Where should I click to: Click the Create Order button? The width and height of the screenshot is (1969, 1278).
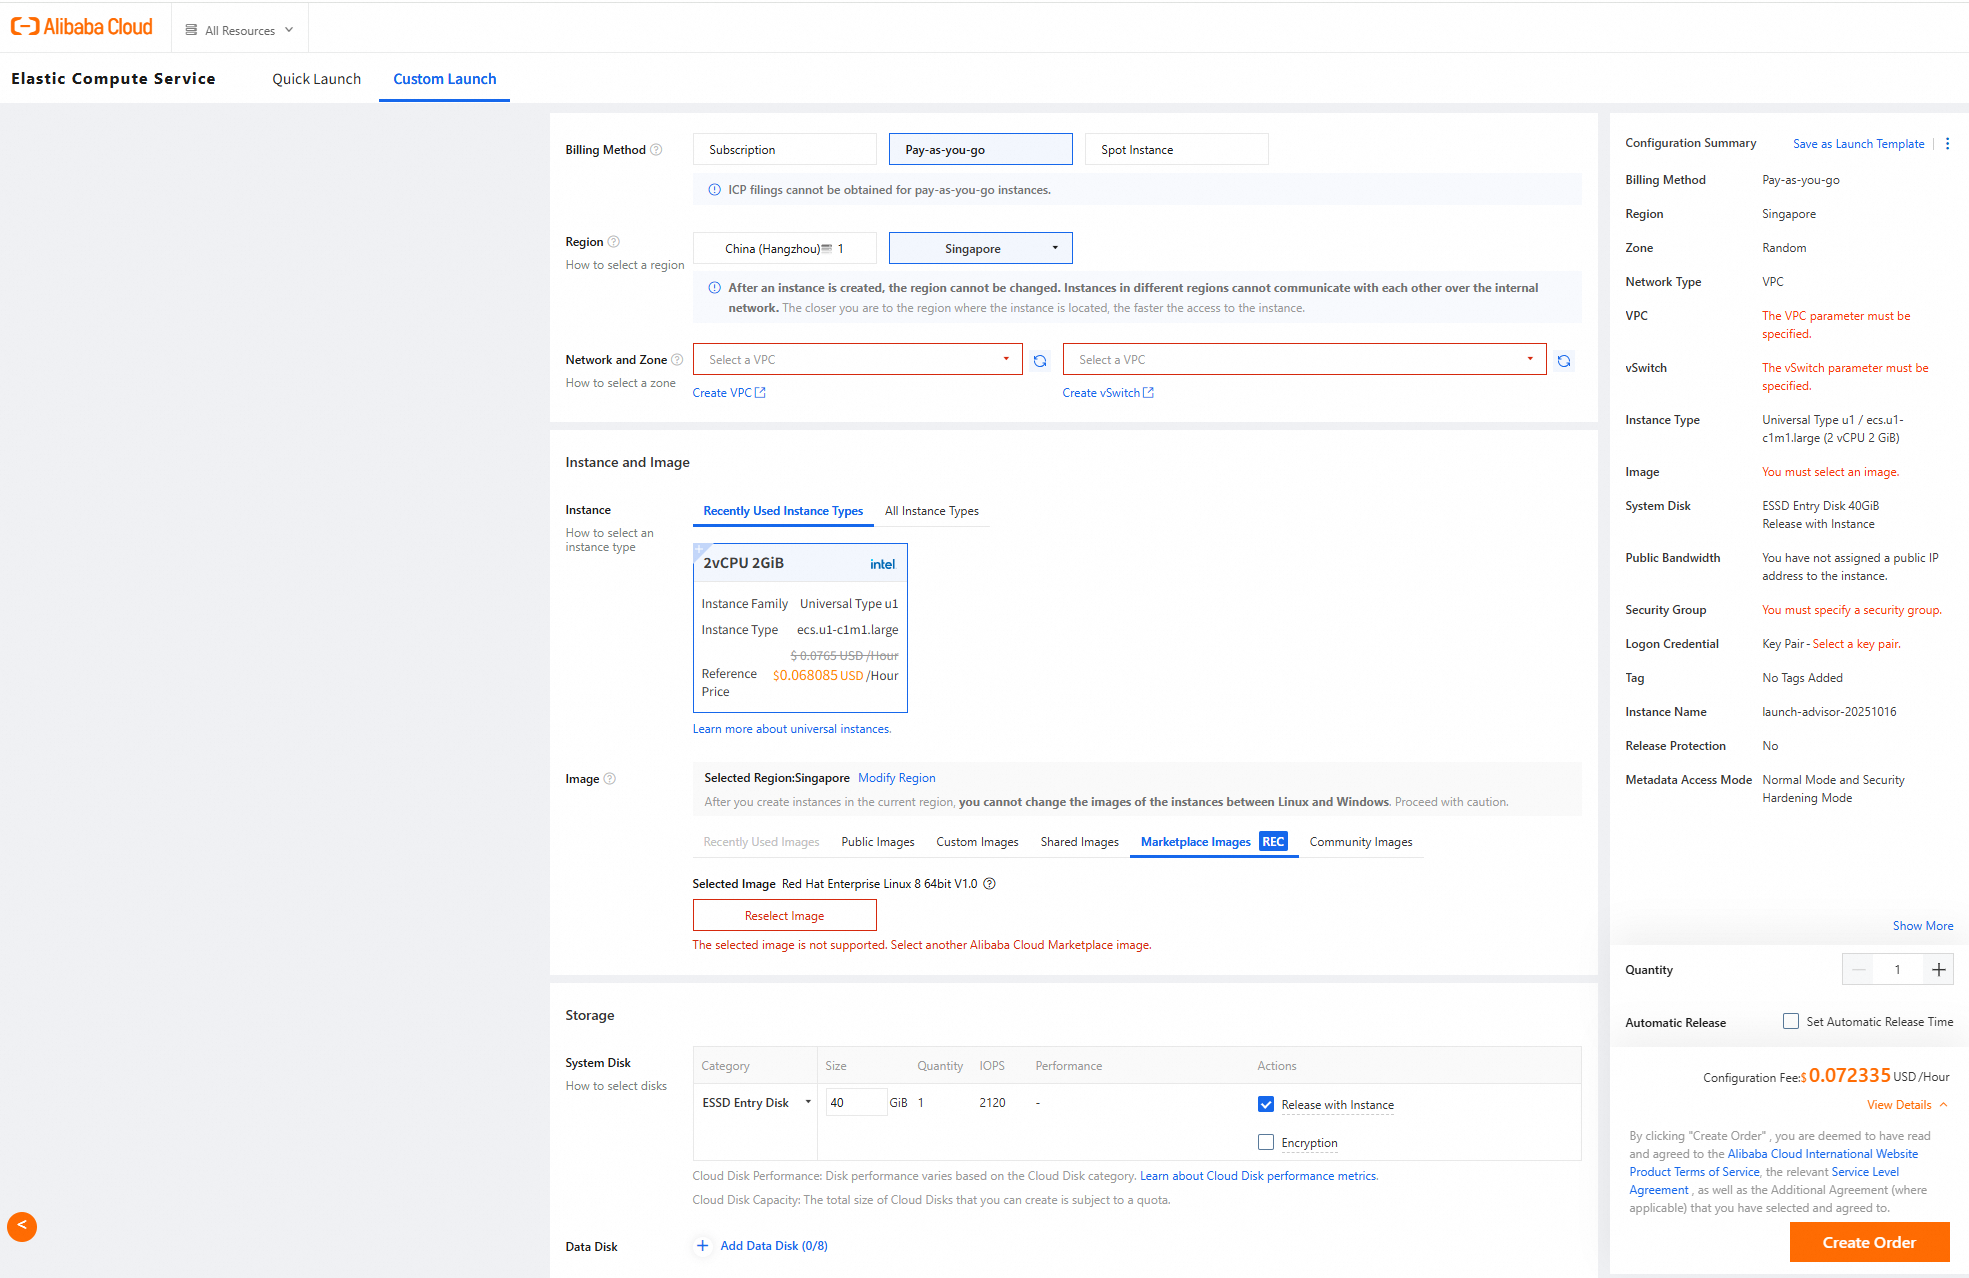click(1869, 1242)
